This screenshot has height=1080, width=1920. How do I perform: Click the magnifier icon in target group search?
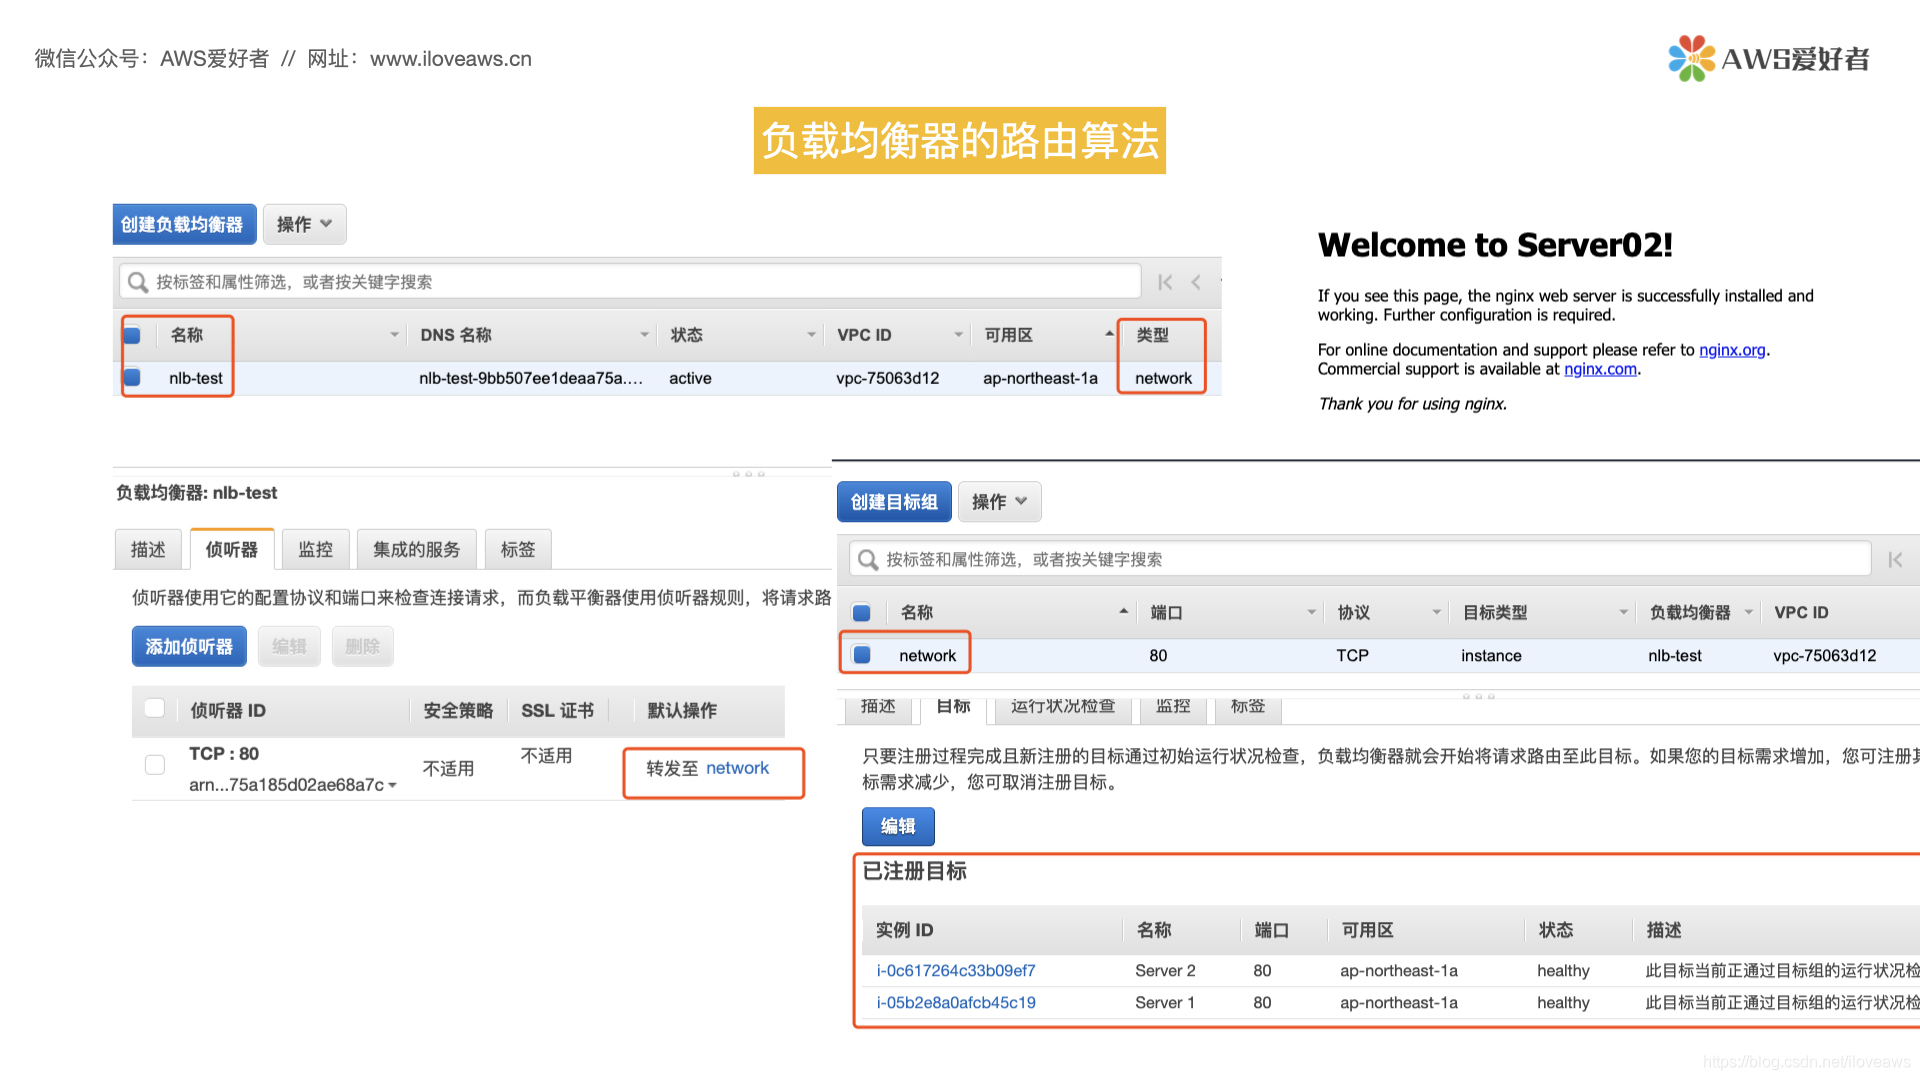[x=868, y=560]
